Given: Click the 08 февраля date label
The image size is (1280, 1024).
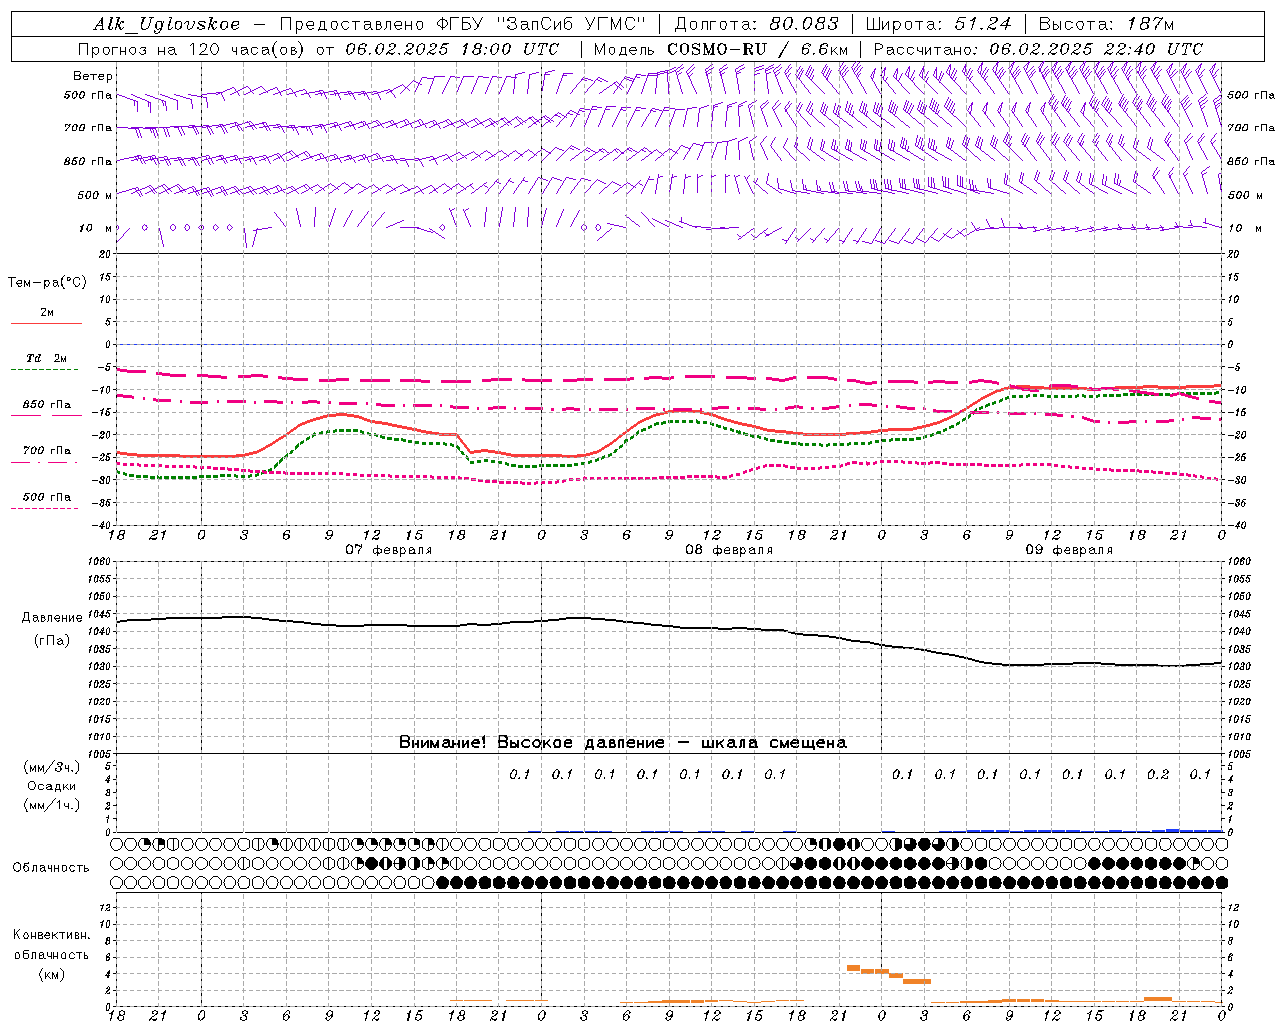Looking at the screenshot, I should pos(729,550).
